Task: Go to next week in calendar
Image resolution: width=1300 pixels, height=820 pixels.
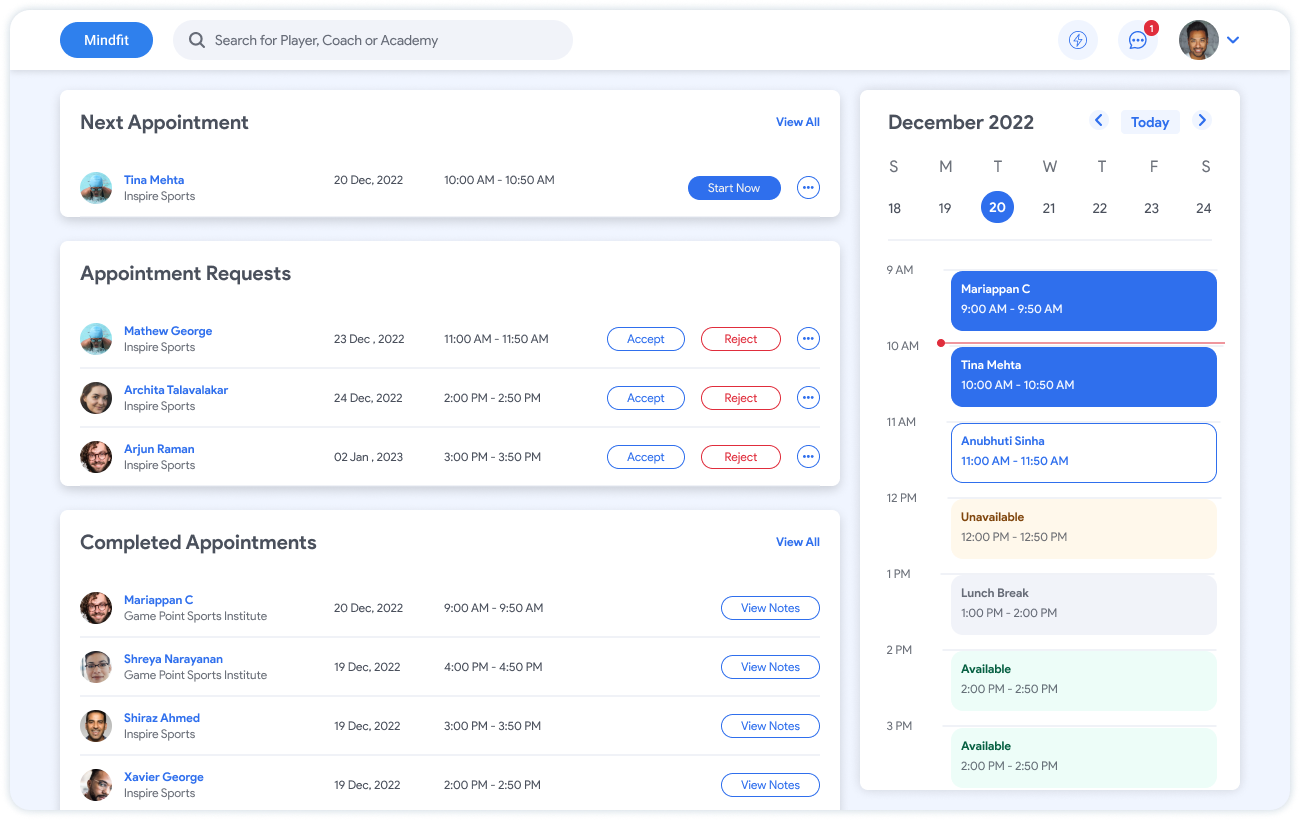Action: (1202, 120)
